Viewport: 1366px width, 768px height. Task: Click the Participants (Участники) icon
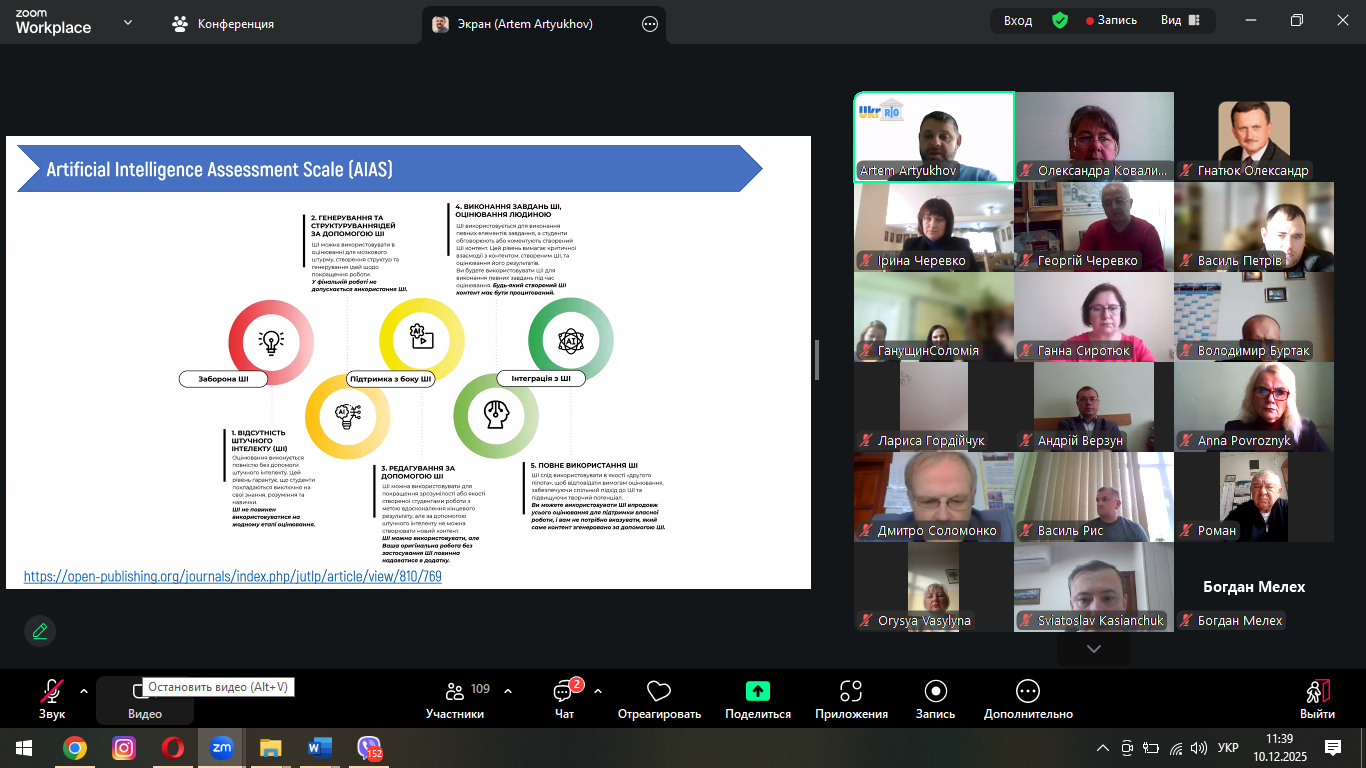coord(455,692)
